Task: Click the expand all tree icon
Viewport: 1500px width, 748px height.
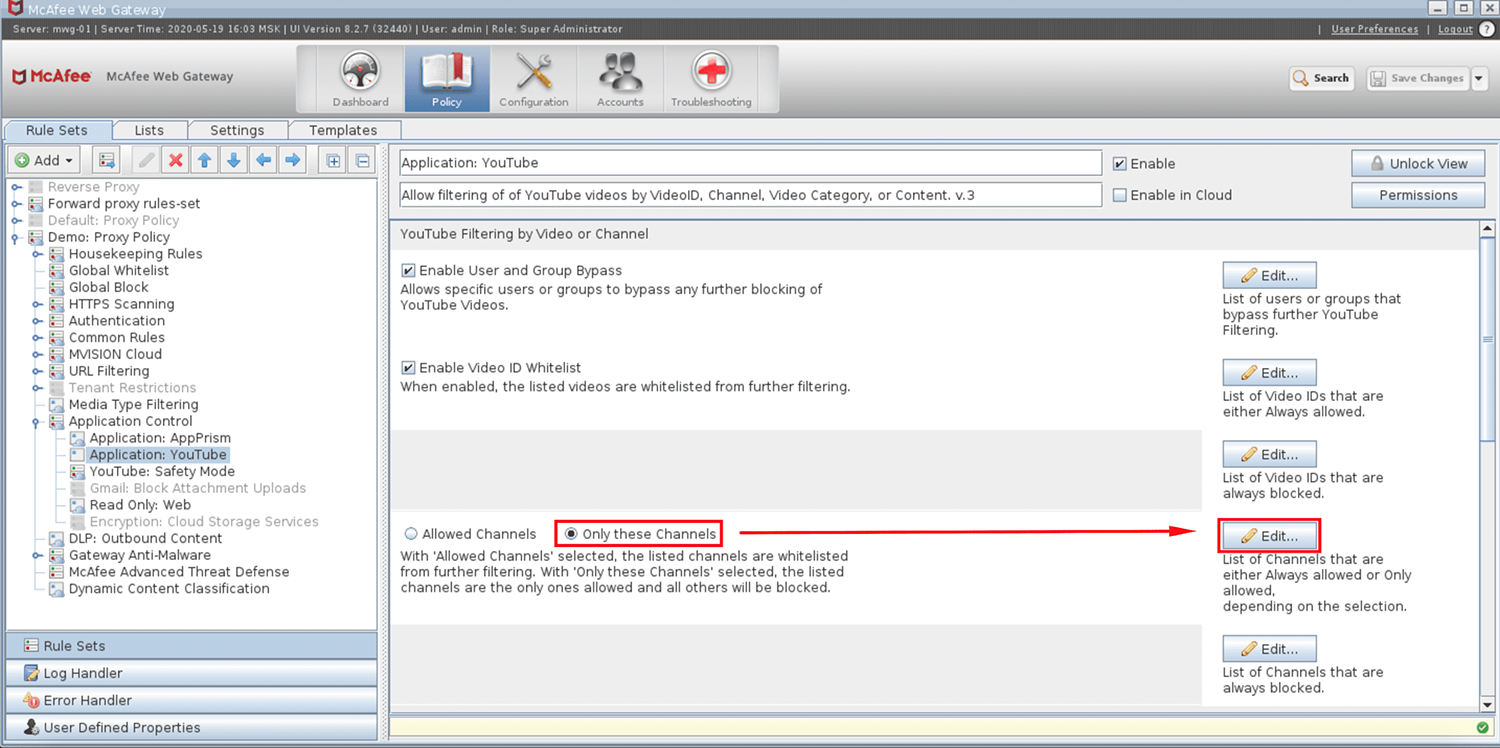Action: point(333,160)
